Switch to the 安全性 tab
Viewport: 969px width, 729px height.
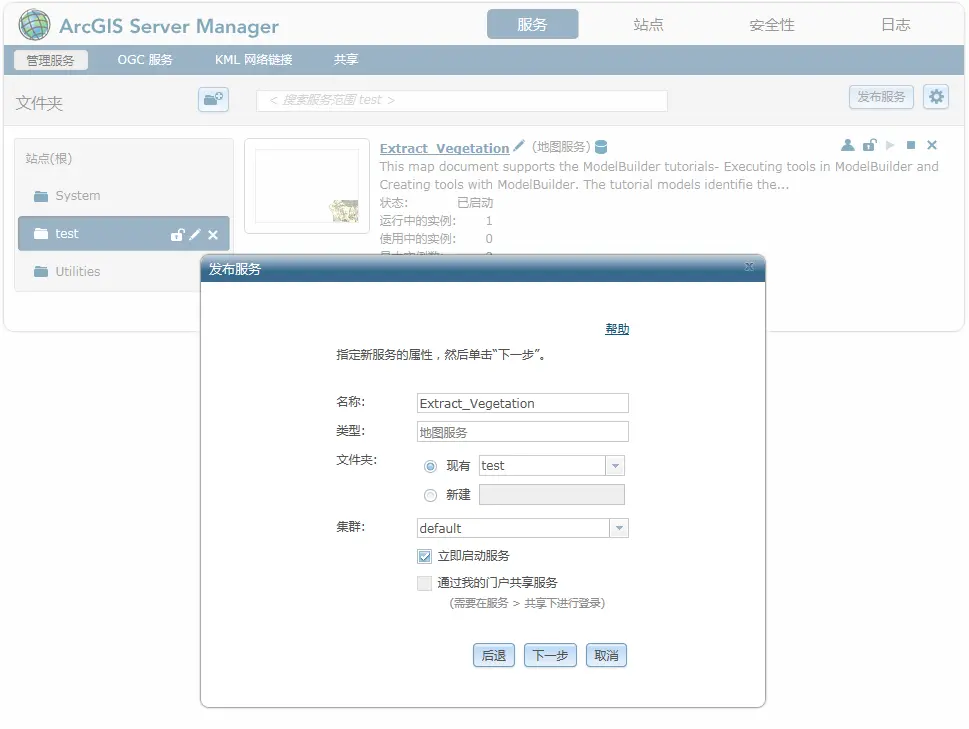coord(771,25)
